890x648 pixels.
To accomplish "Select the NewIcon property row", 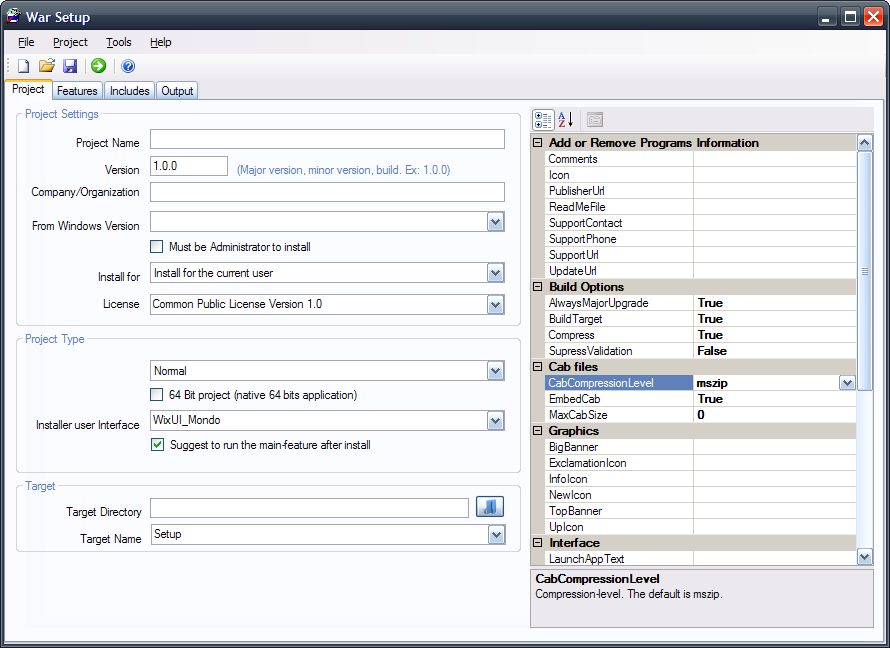I will [x=700, y=495].
